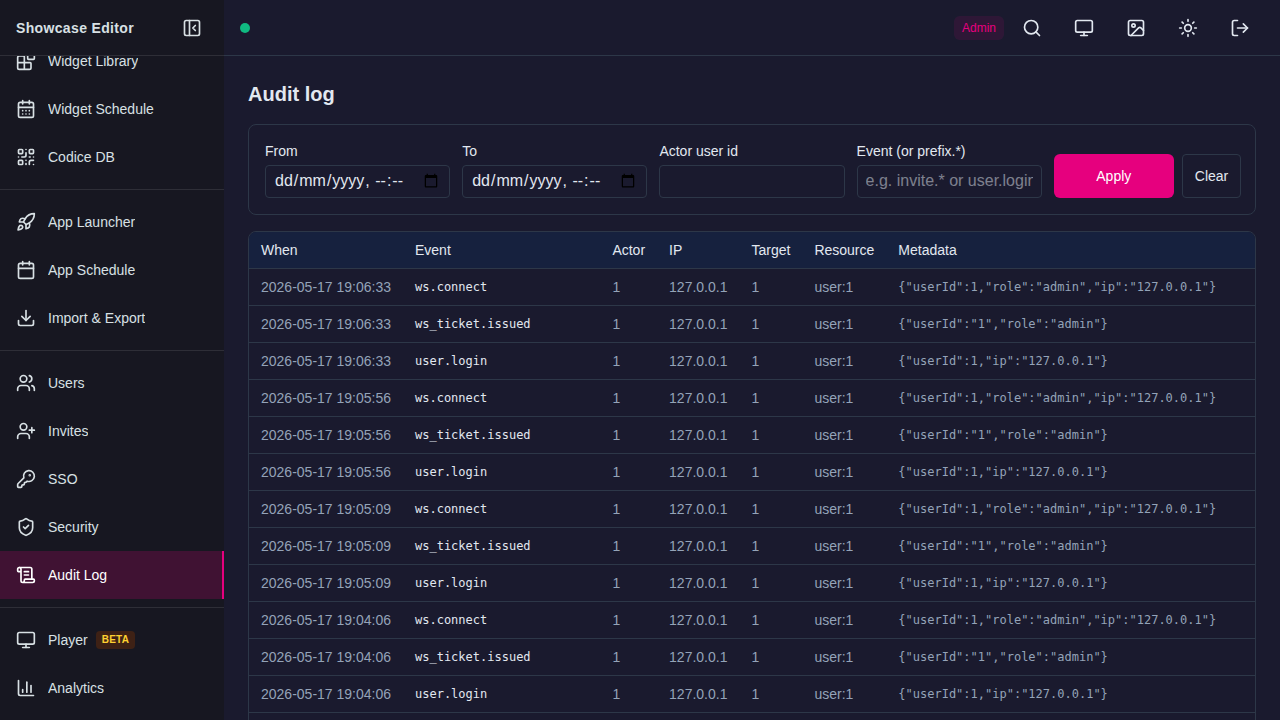Click the green status dot indicator
This screenshot has width=1280, height=720.
click(x=245, y=28)
